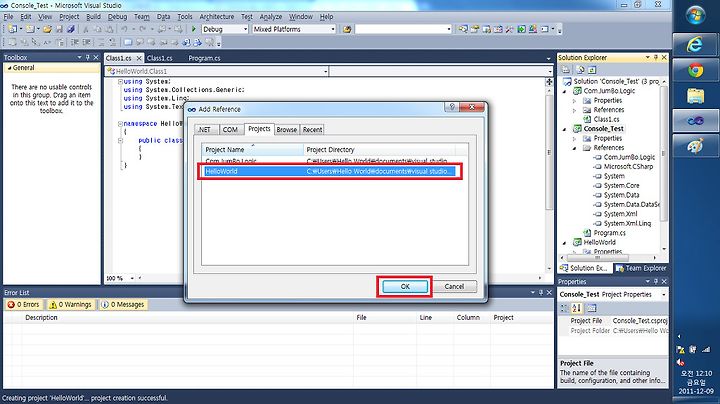Open Paint from the taskbar

pyautogui.click(x=695, y=146)
